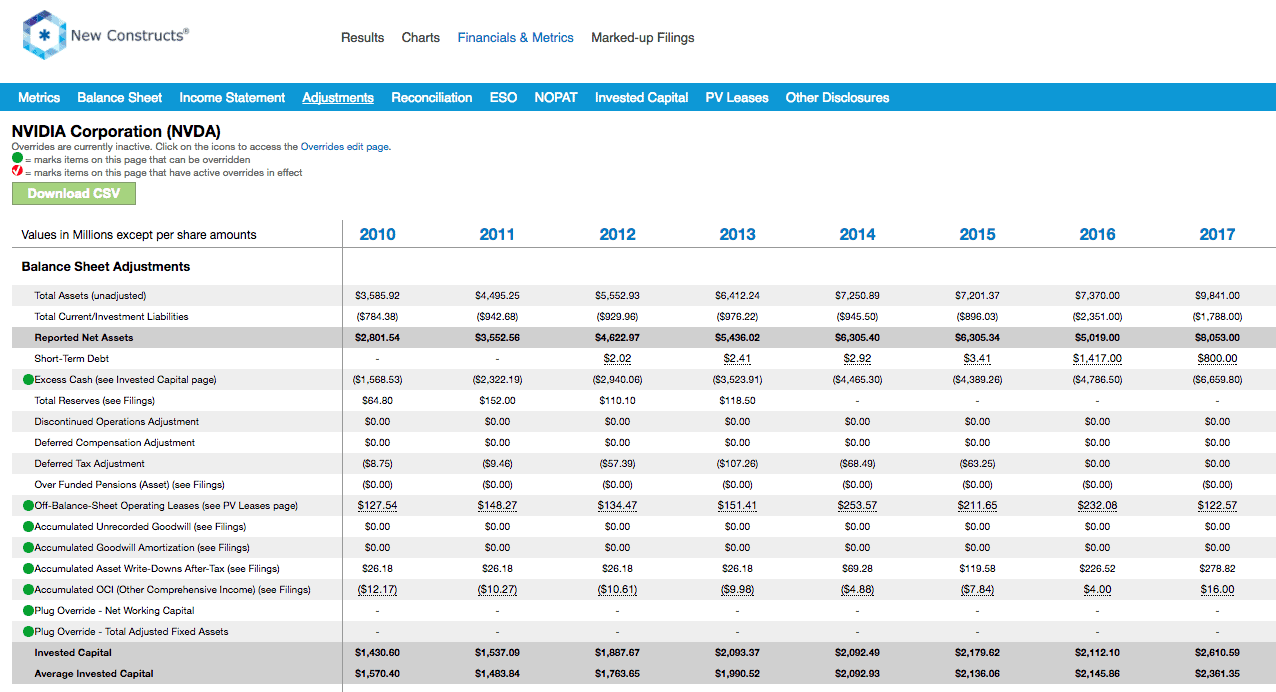Switch to the Metrics tab

pos(39,98)
